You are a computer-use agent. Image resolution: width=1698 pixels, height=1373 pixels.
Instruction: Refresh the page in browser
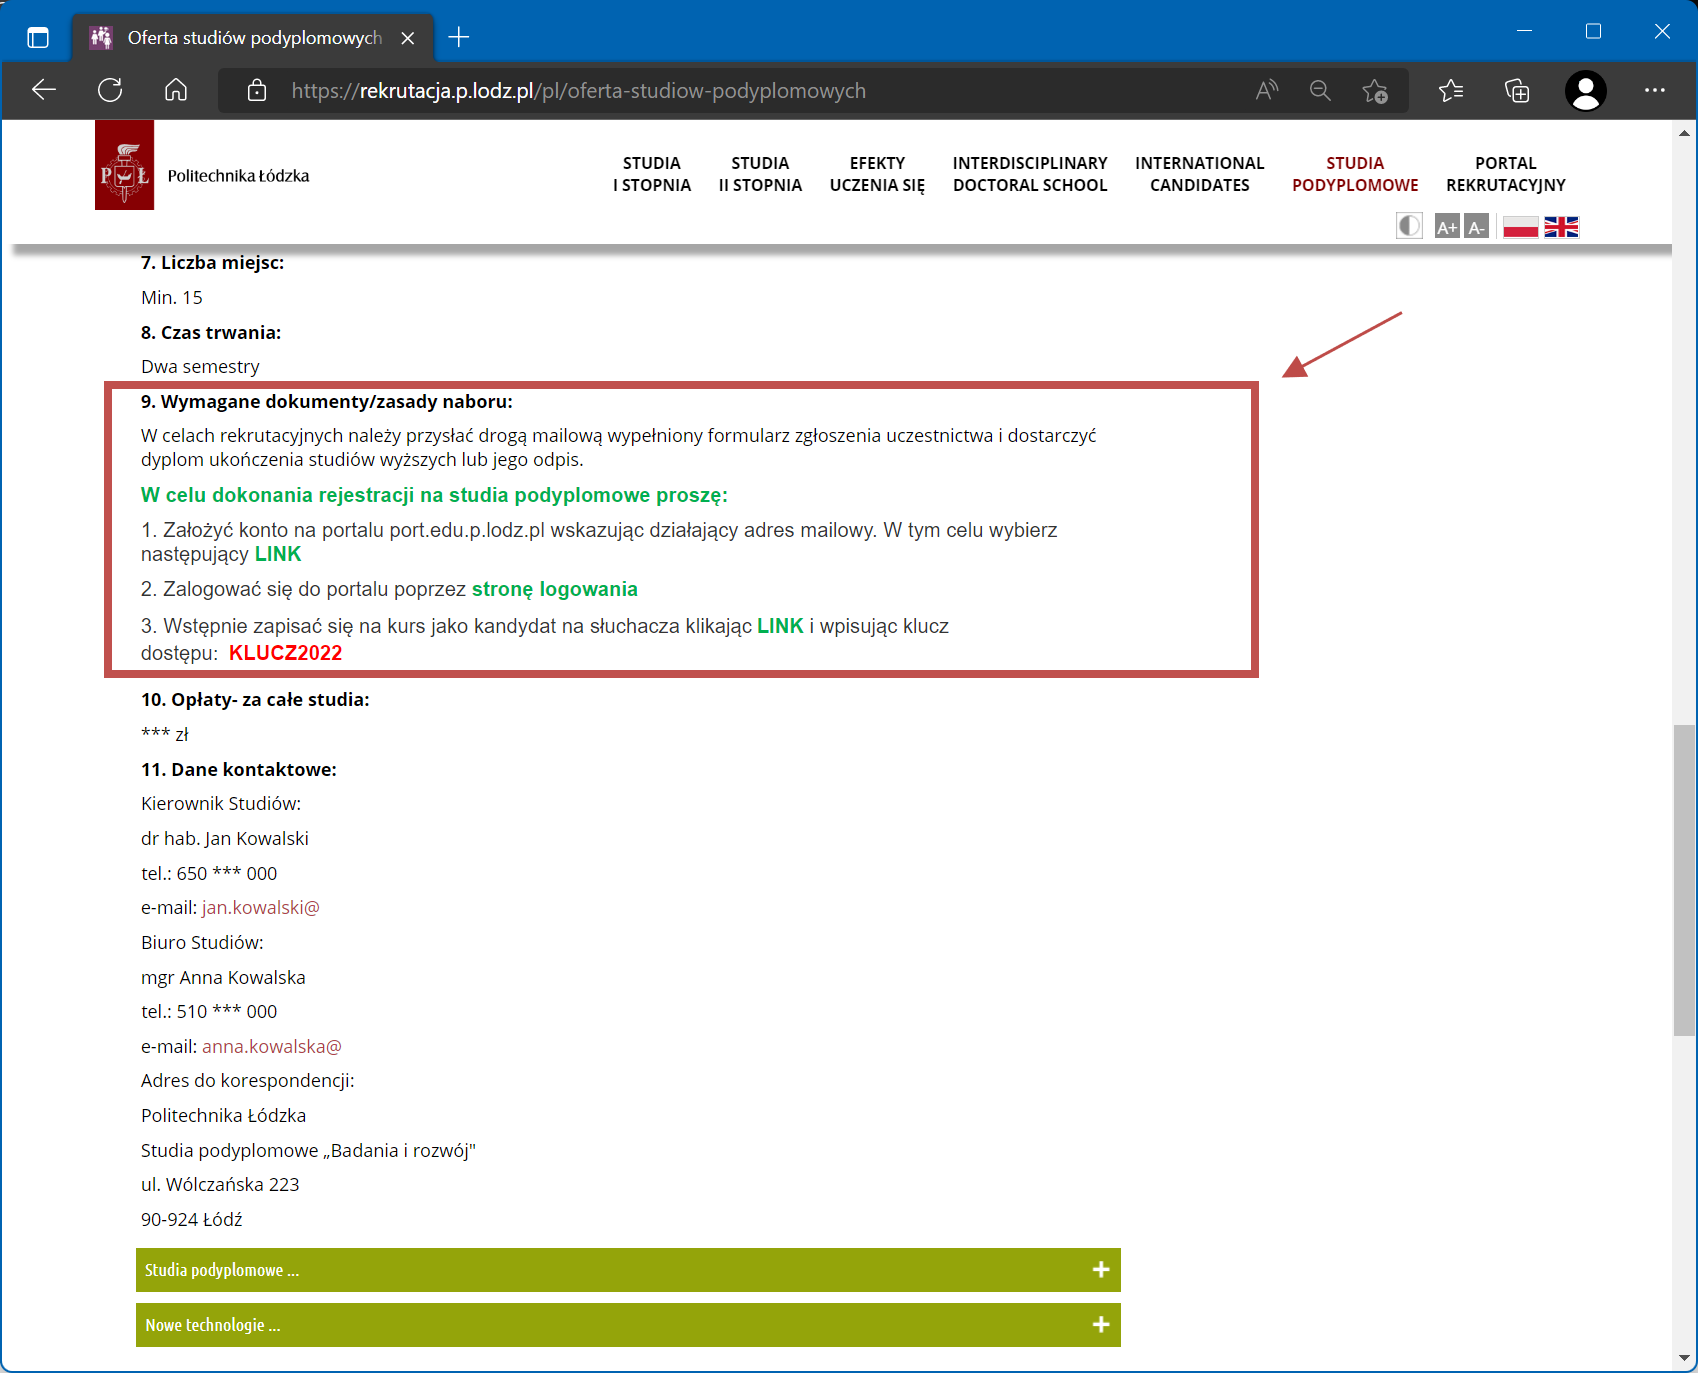(x=110, y=91)
